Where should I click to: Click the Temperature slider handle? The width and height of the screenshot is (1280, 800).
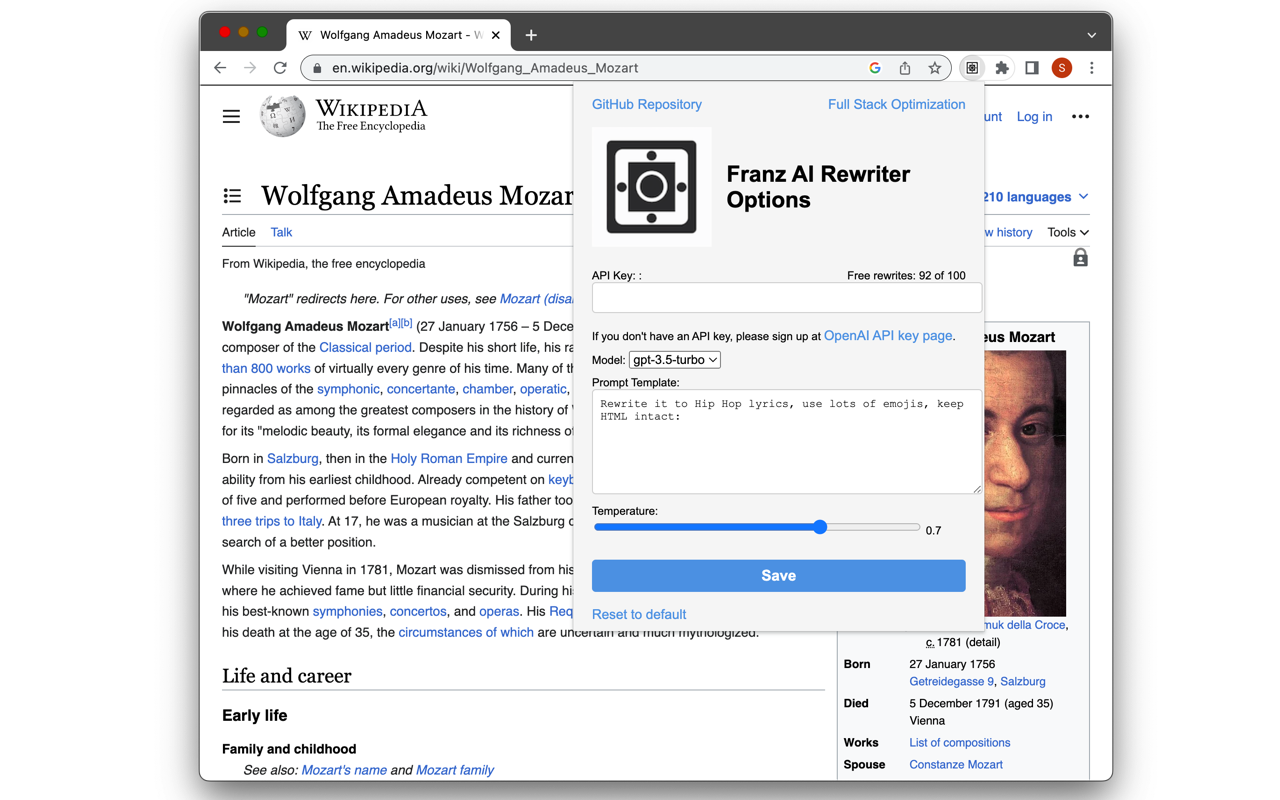click(x=820, y=527)
